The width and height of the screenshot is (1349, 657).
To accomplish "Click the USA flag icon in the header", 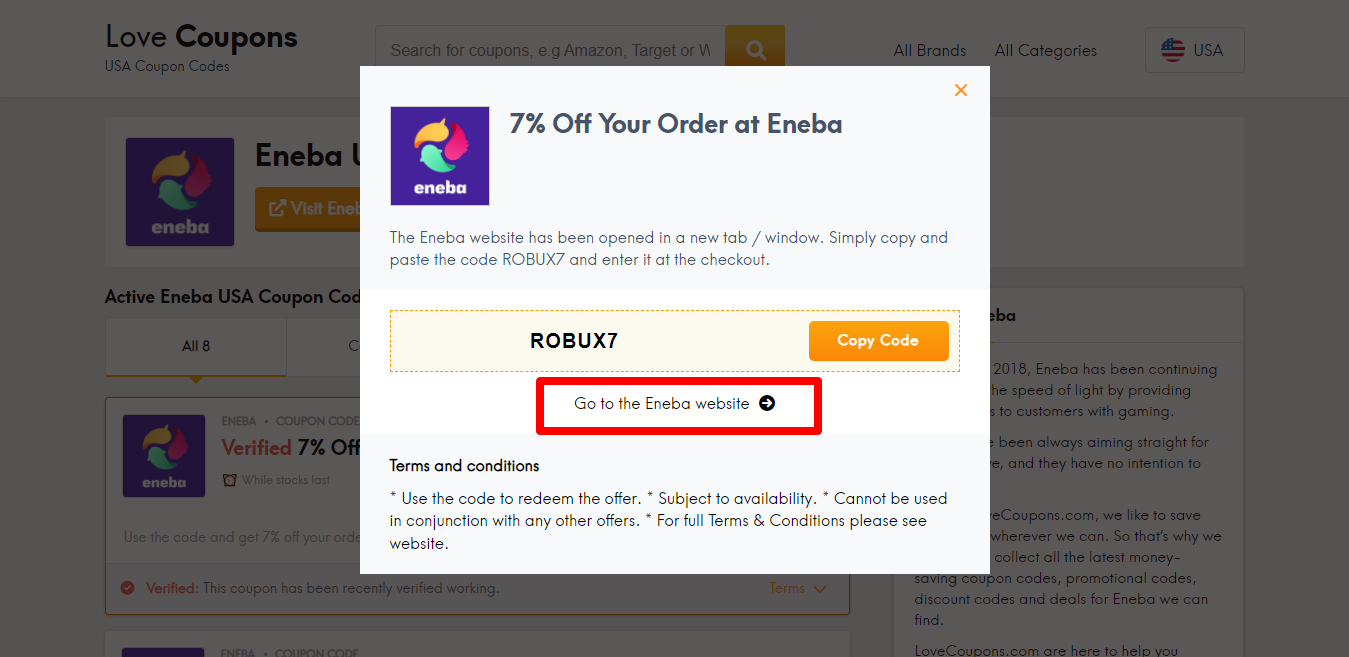I will [x=1172, y=49].
